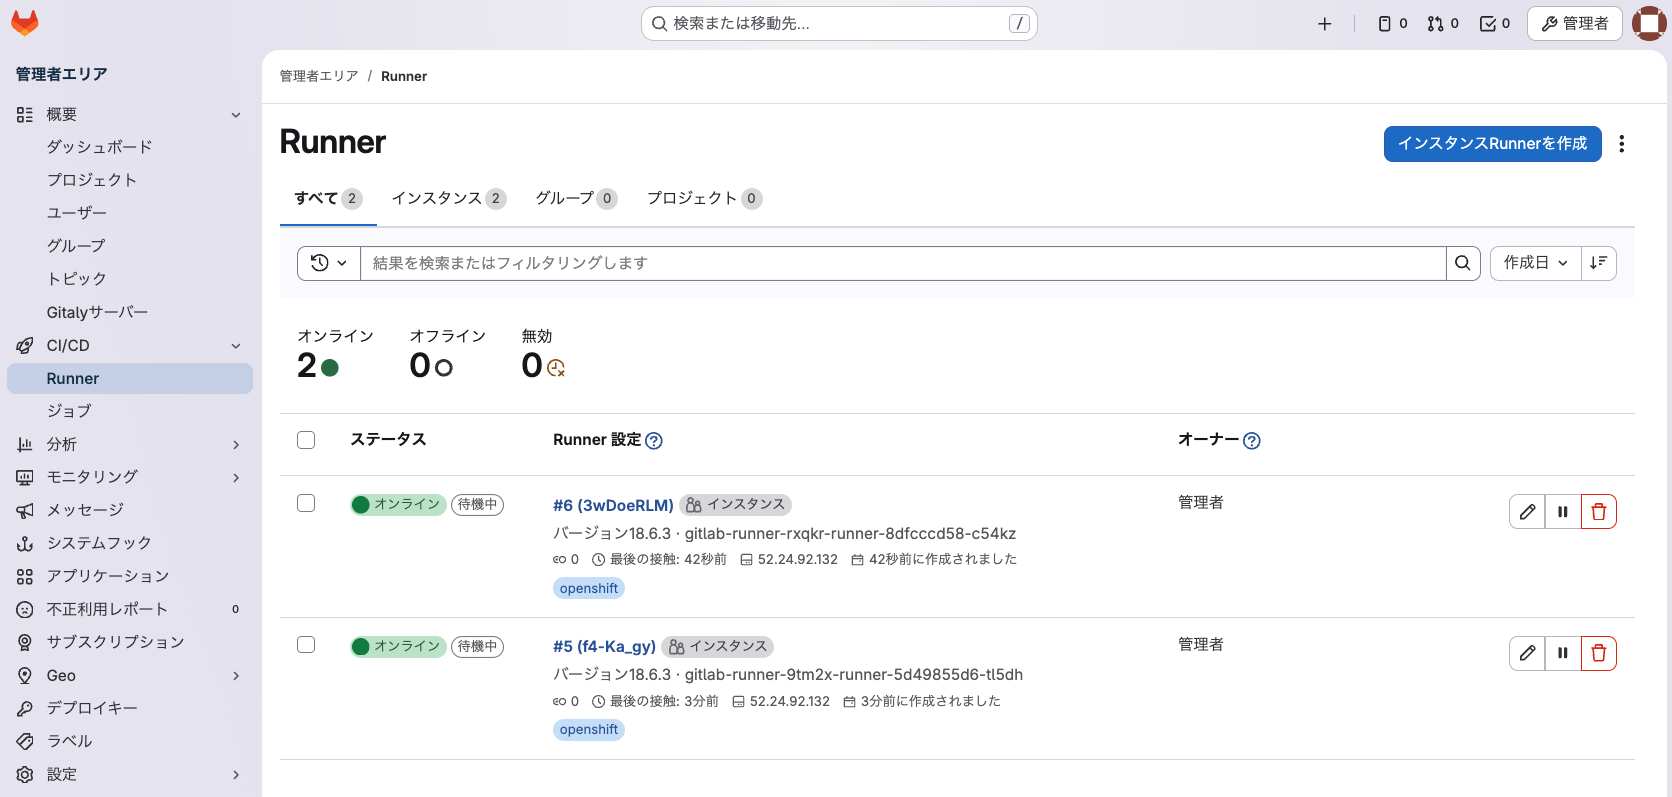Open ジョブ under CI/CD
The width and height of the screenshot is (1672, 797).
[130, 411]
